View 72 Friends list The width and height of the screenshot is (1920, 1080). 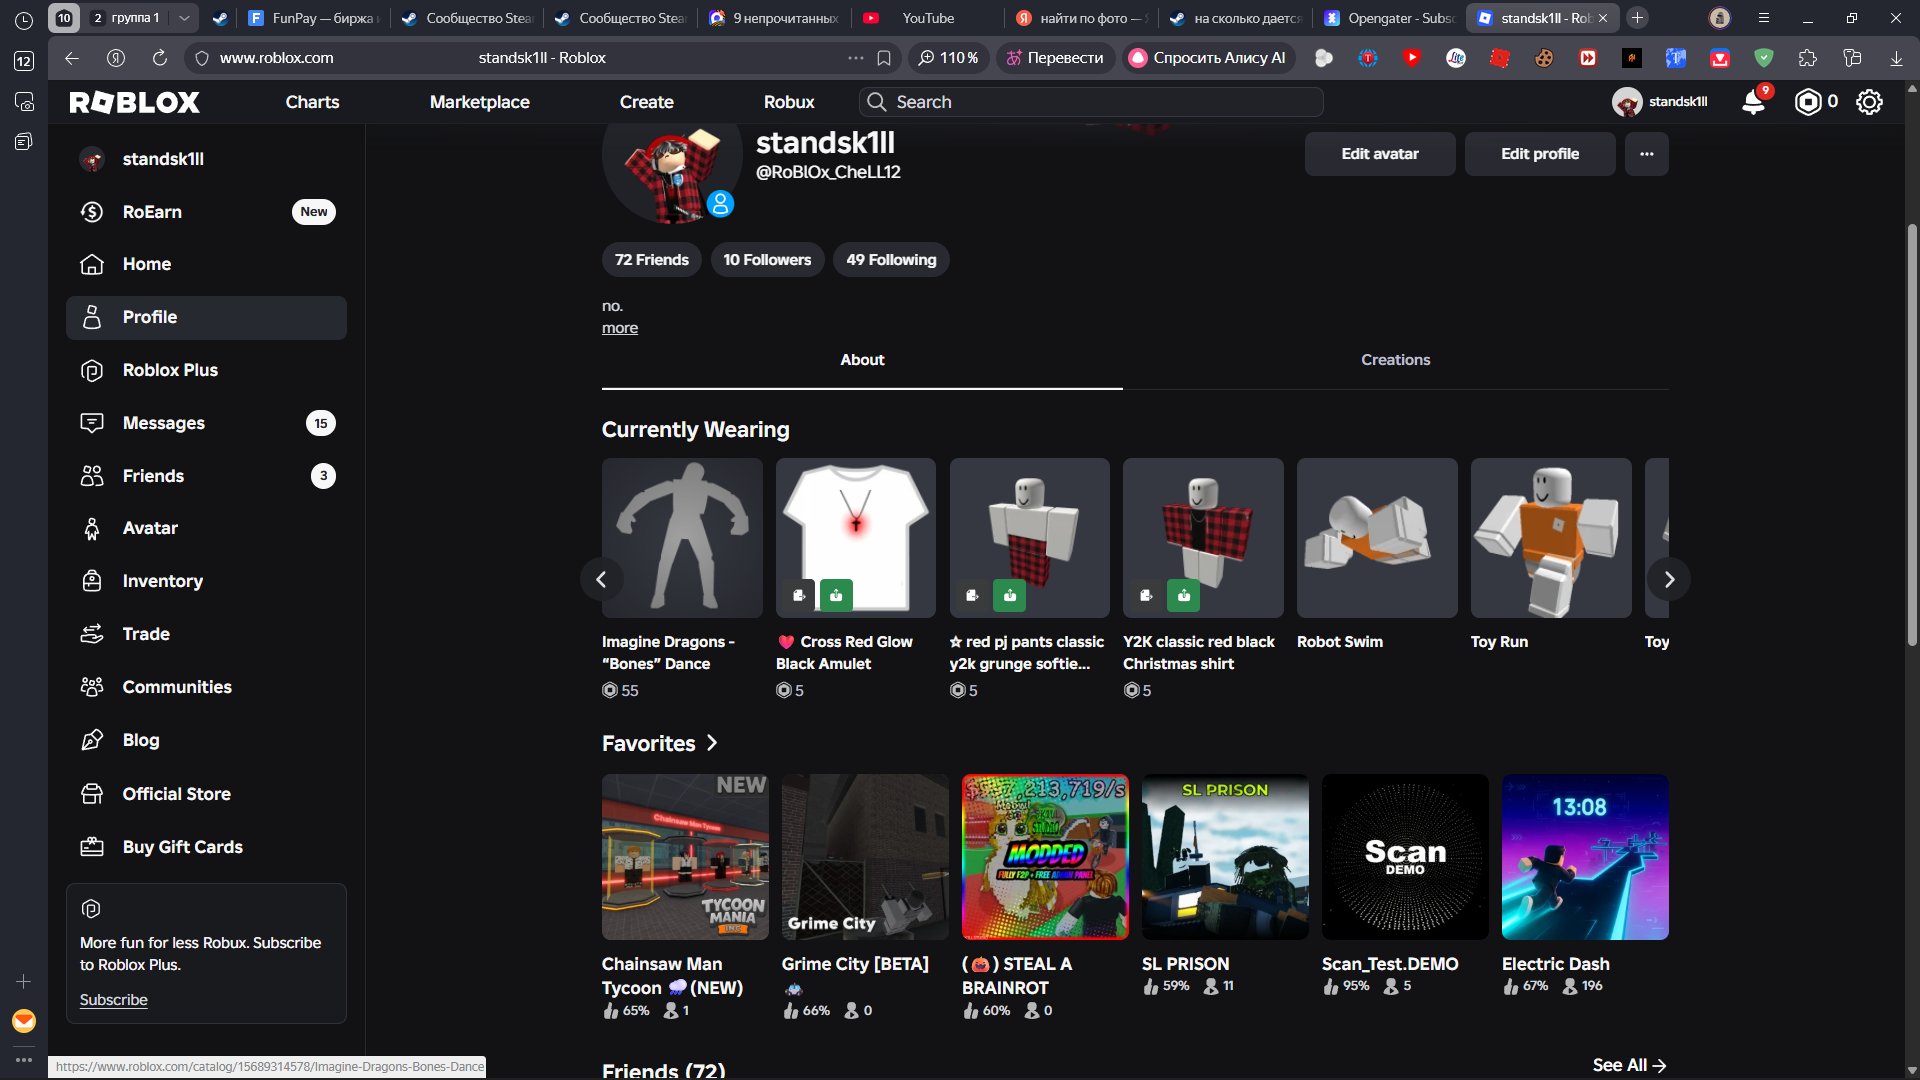tap(652, 260)
